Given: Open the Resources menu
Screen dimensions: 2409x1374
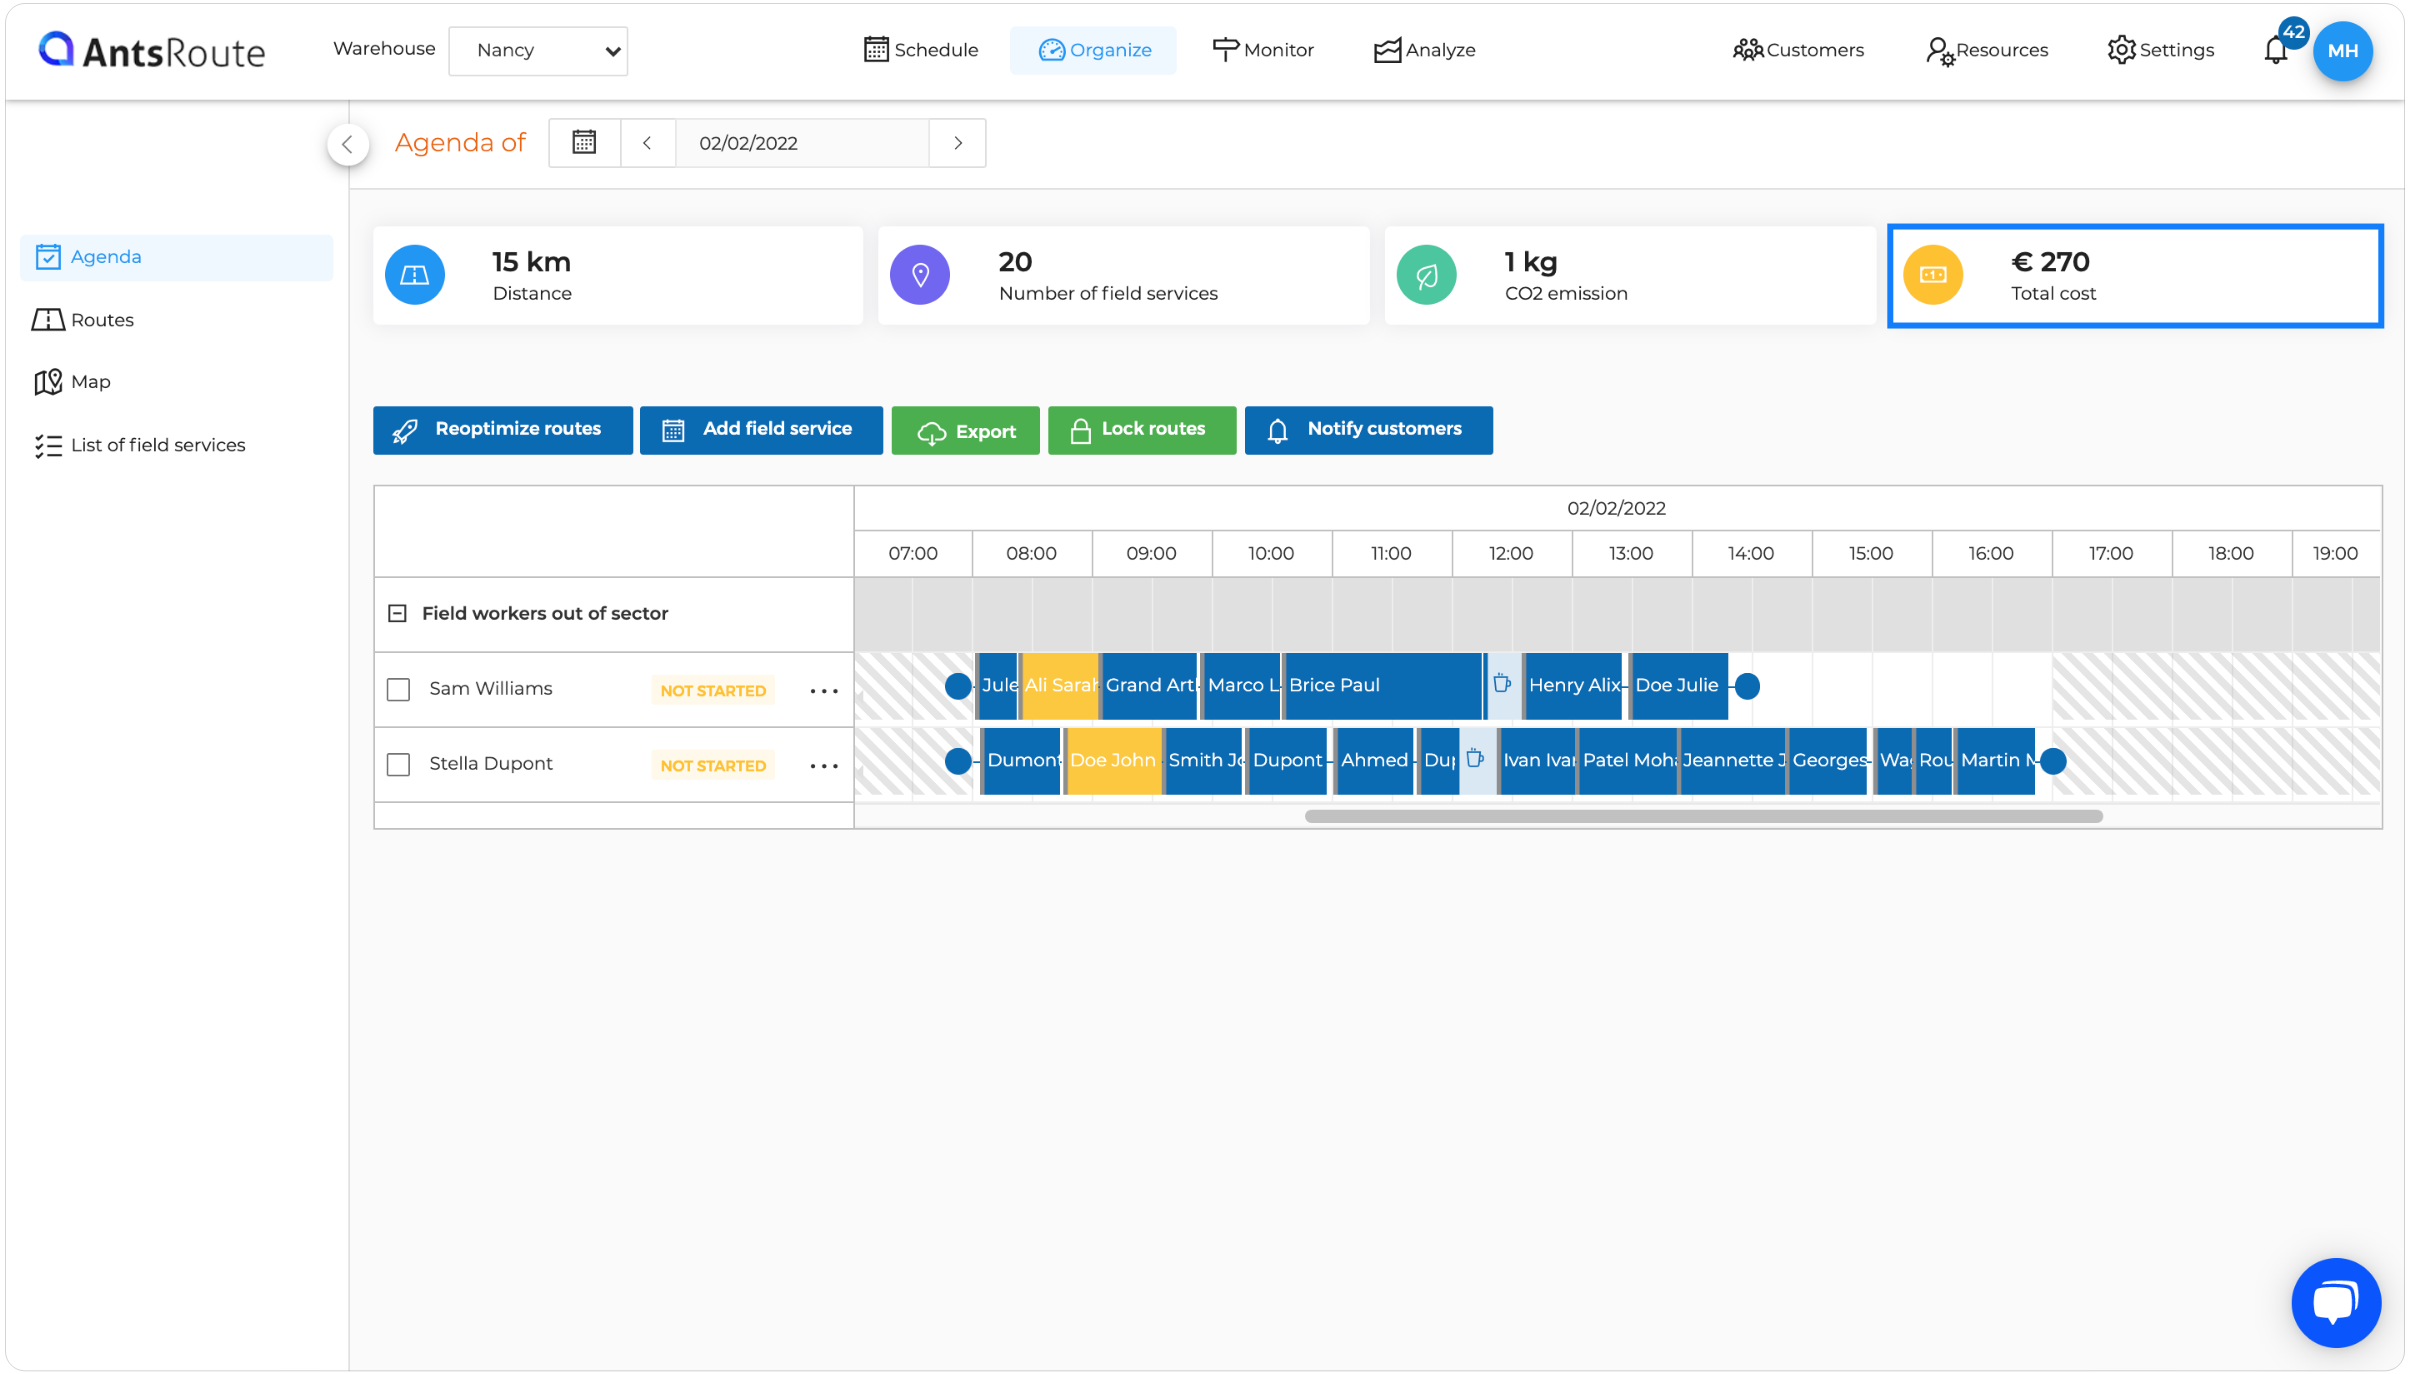Looking at the screenshot, I should pyautogui.click(x=1987, y=50).
